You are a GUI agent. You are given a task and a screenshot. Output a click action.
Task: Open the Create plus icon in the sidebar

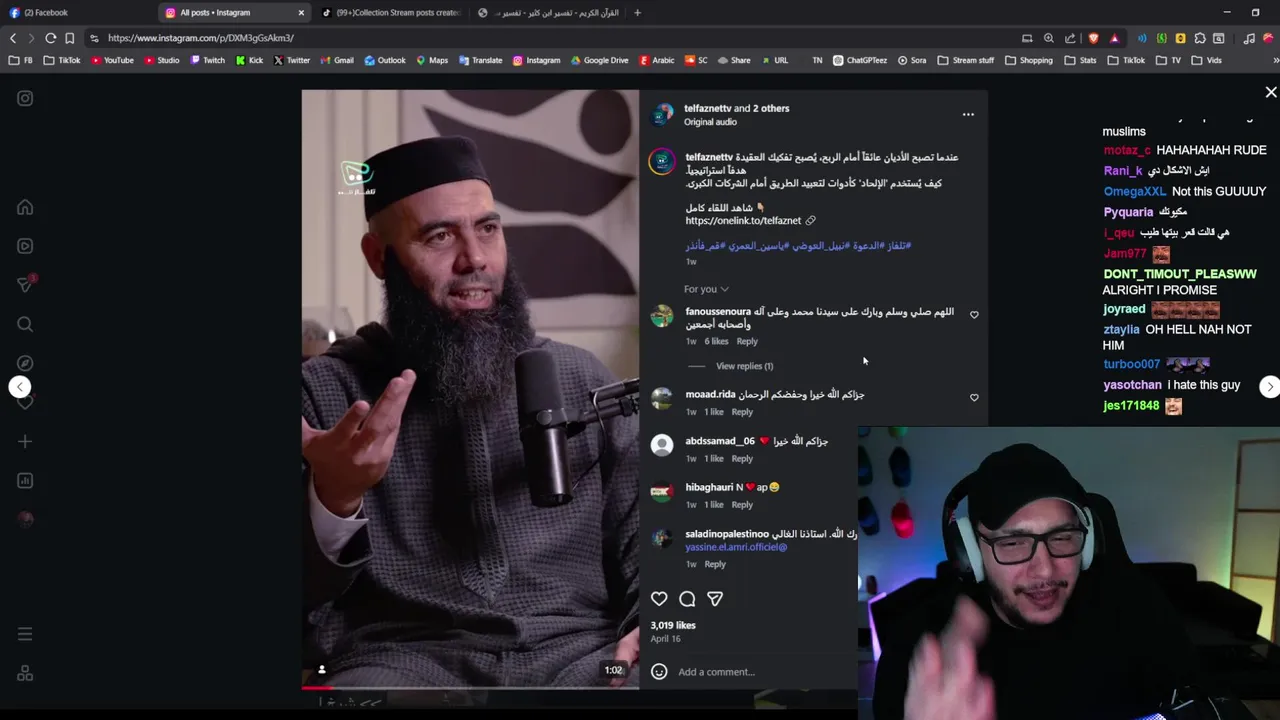coord(25,441)
